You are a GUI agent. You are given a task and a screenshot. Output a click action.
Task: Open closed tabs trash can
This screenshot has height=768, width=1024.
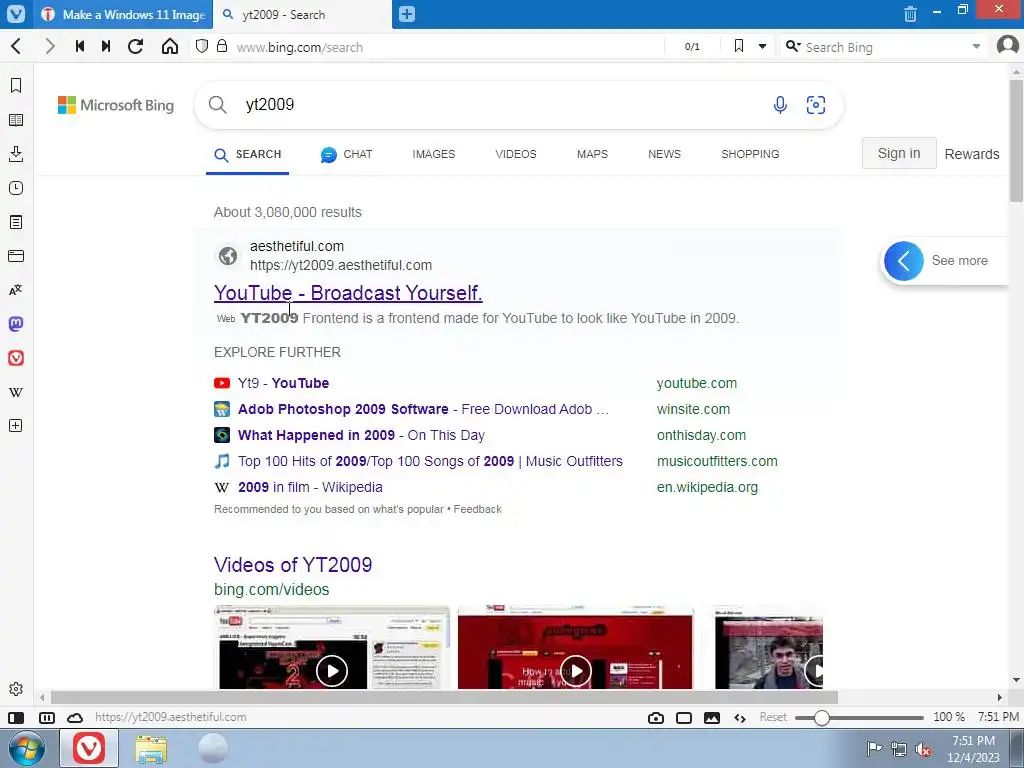(910, 14)
